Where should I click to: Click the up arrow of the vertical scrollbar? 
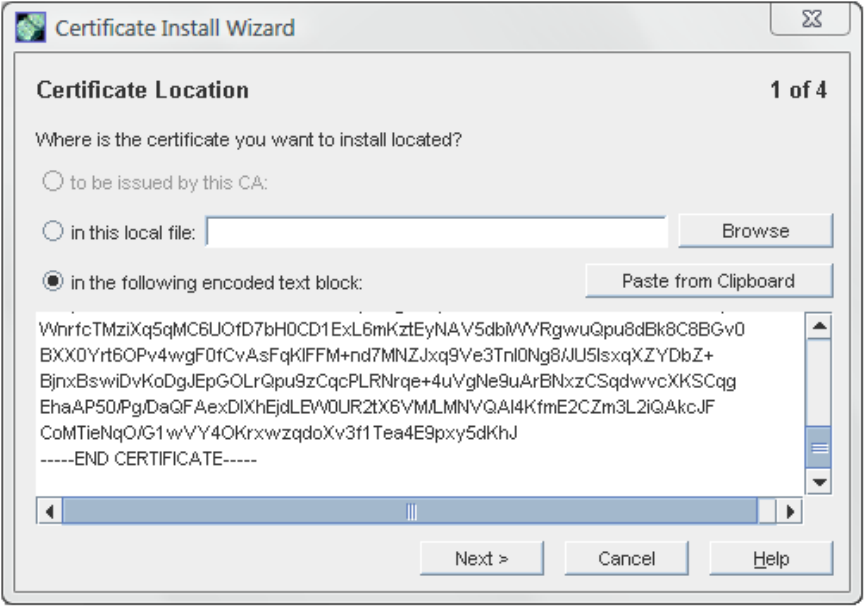(x=819, y=326)
